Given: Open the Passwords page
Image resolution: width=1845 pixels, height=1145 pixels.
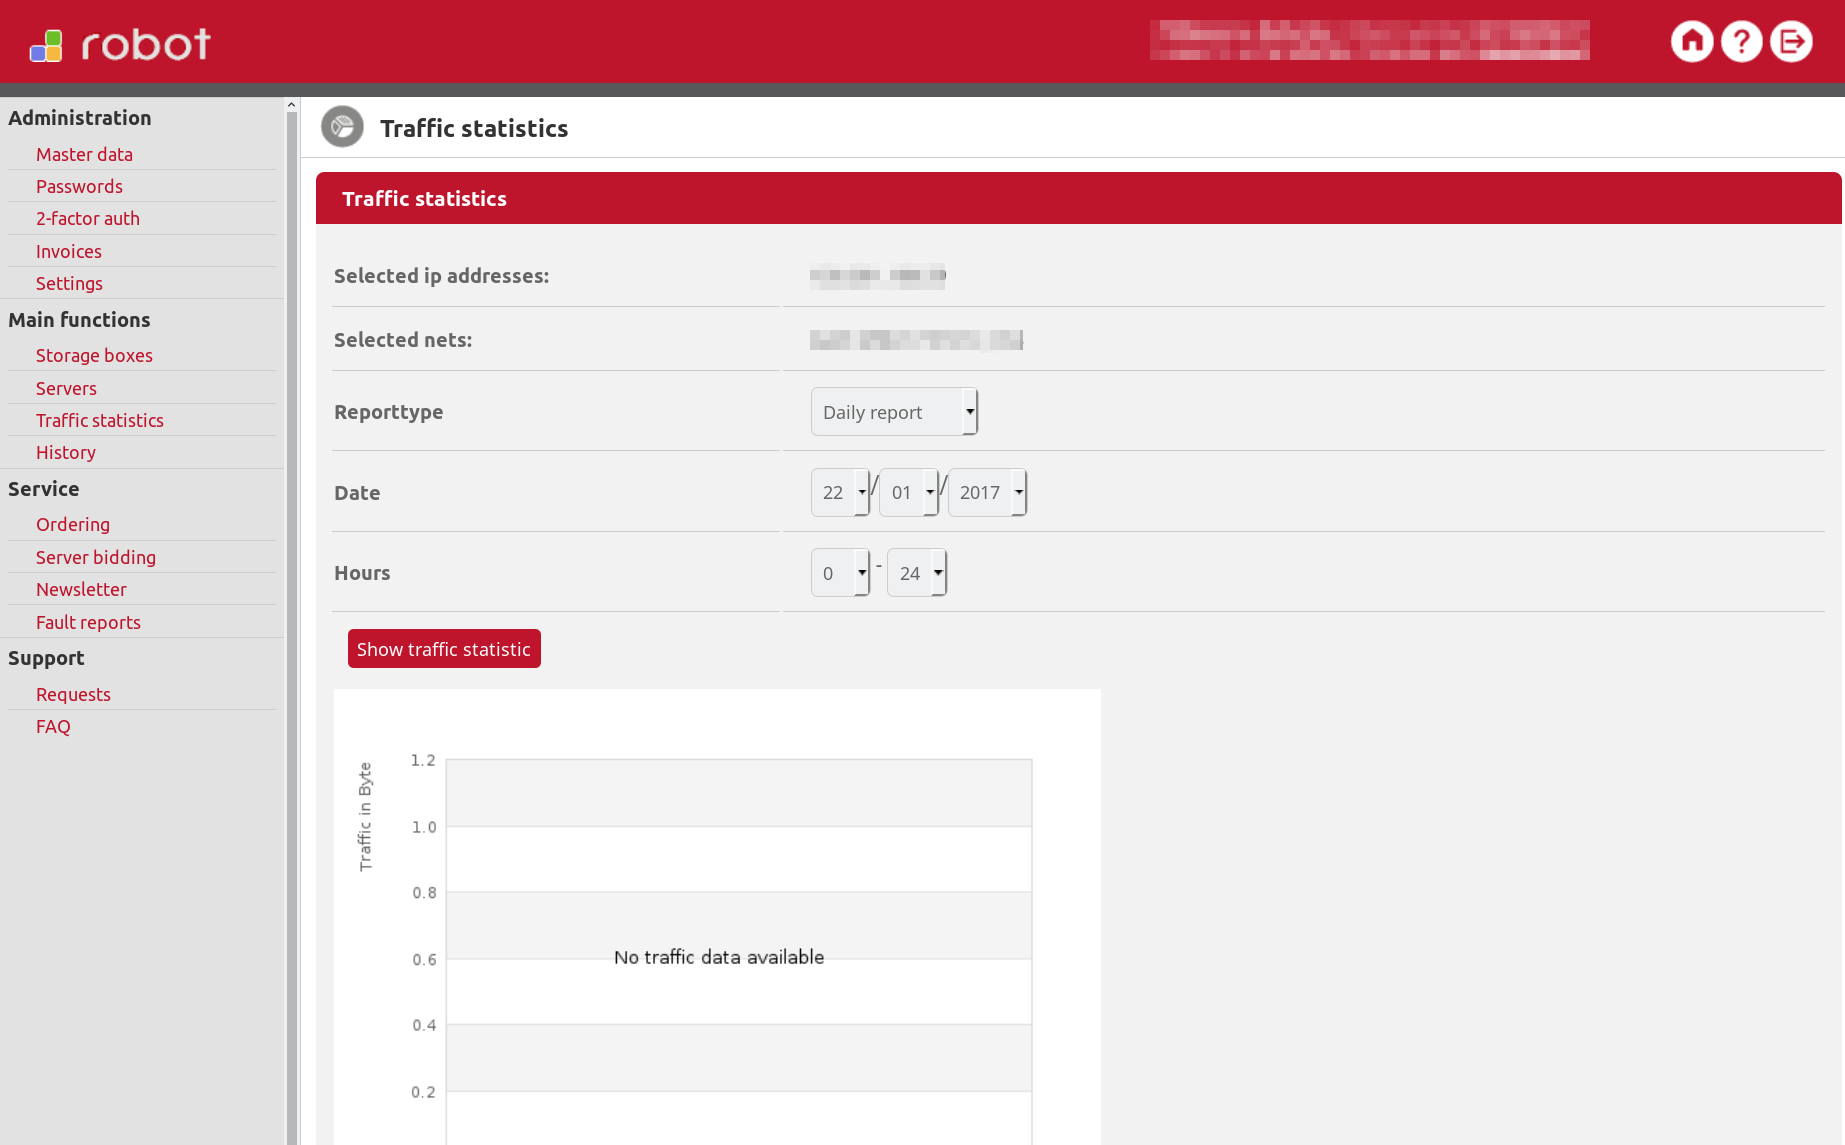Looking at the screenshot, I should tap(79, 186).
